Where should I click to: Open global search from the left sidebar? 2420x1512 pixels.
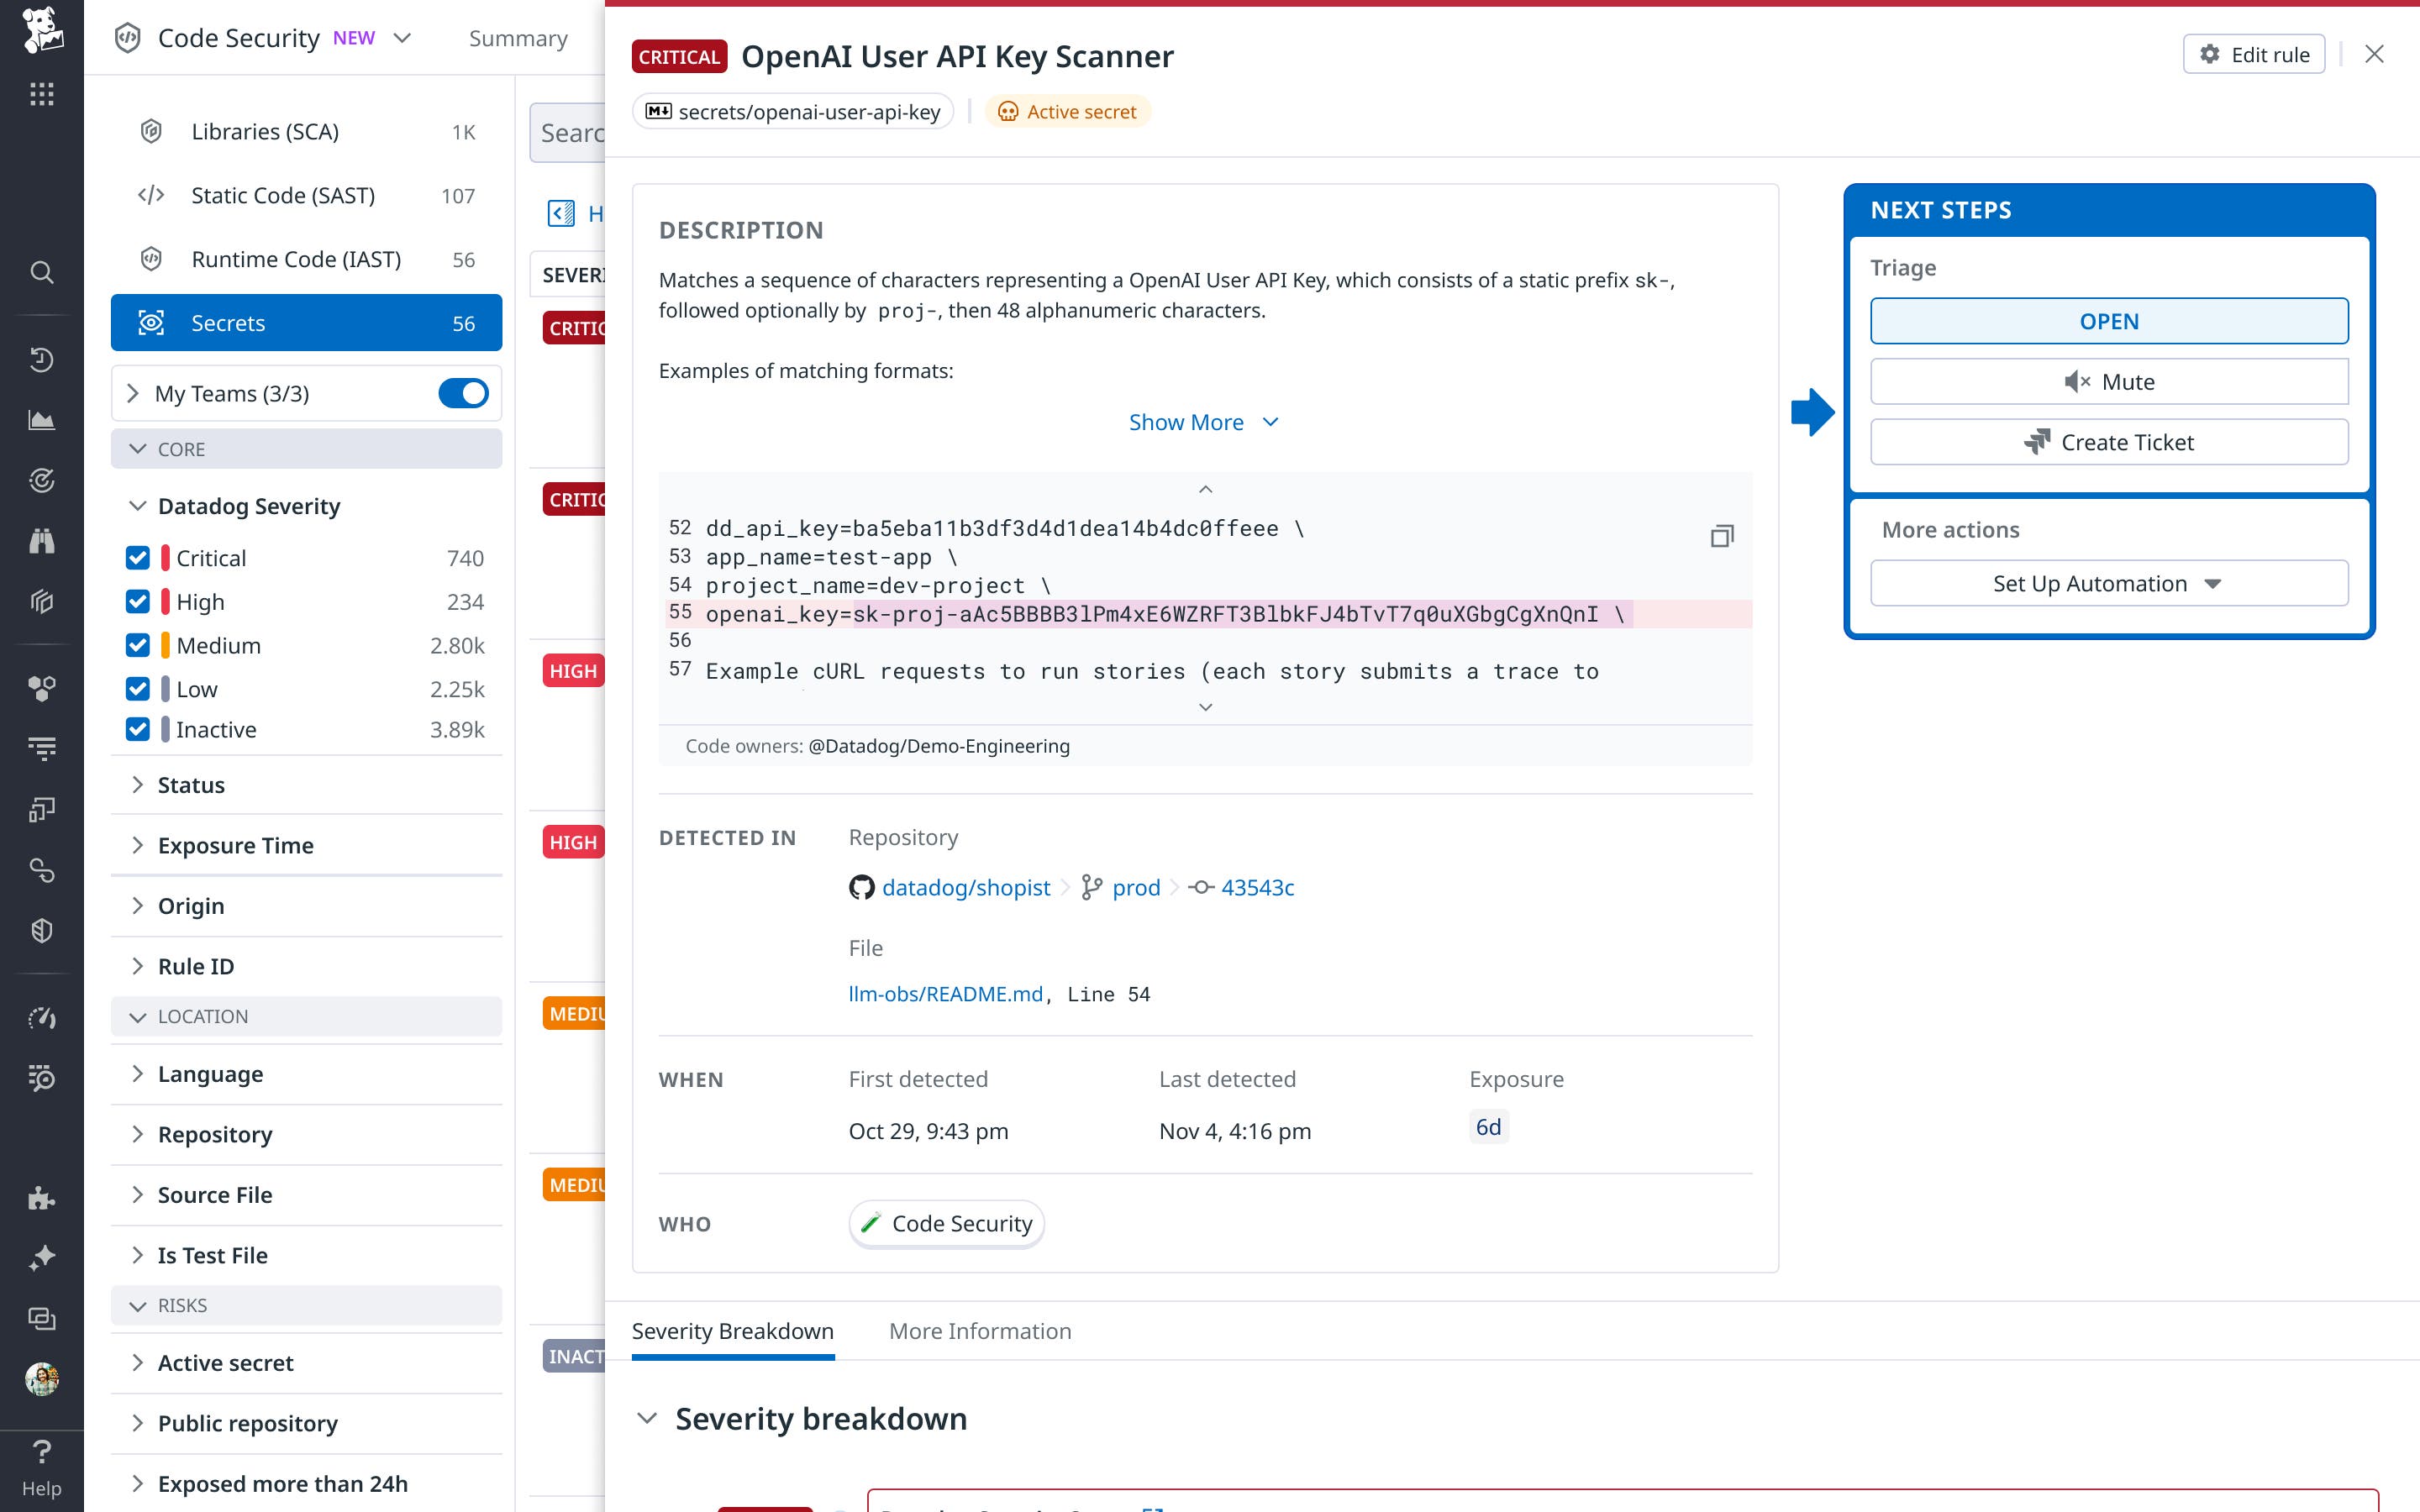[42, 272]
